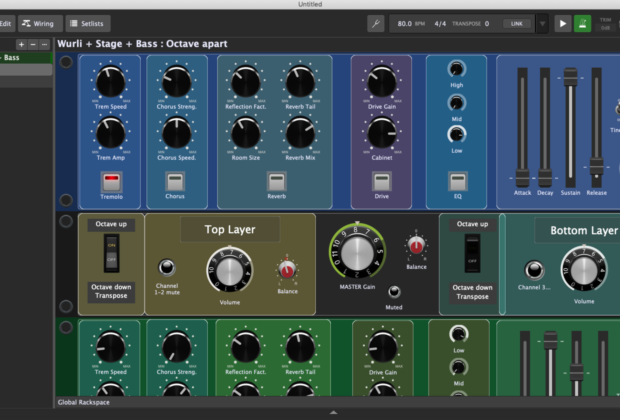Click the Transpose value 0

click(487, 24)
